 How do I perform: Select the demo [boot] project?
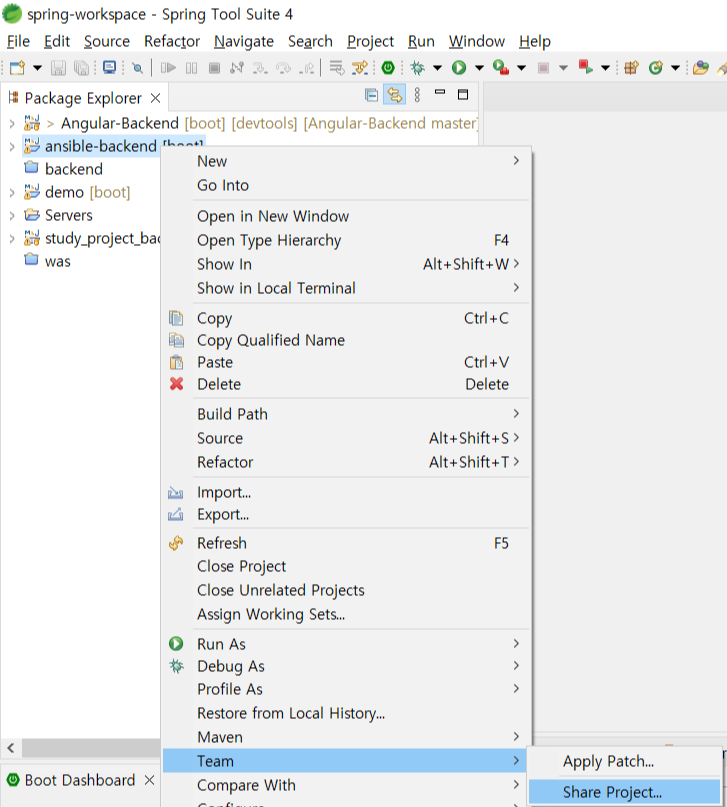87,192
